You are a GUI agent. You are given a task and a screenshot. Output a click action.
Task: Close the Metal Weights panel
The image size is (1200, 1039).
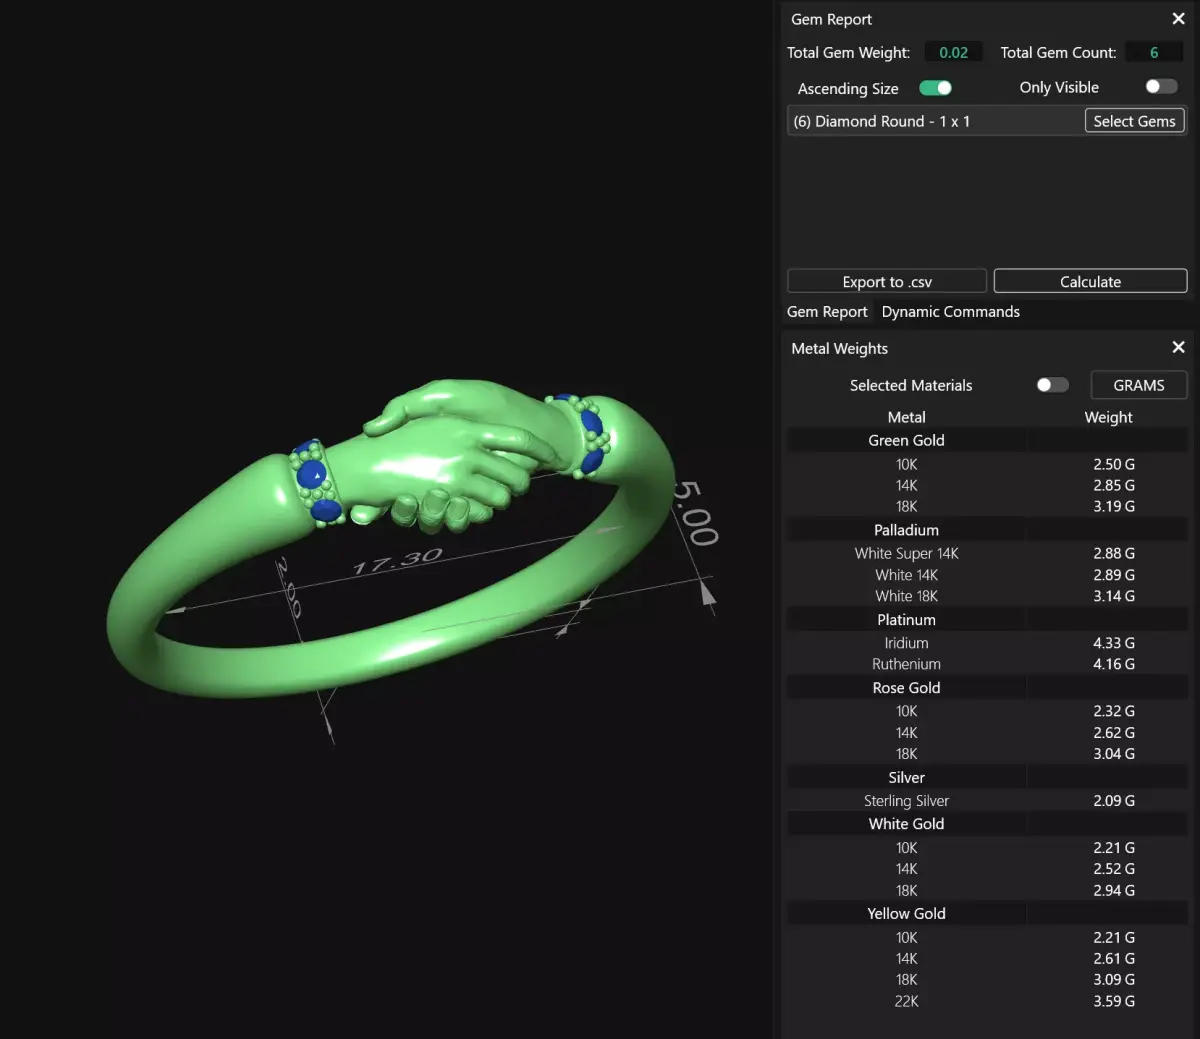click(x=1178, y=347)
